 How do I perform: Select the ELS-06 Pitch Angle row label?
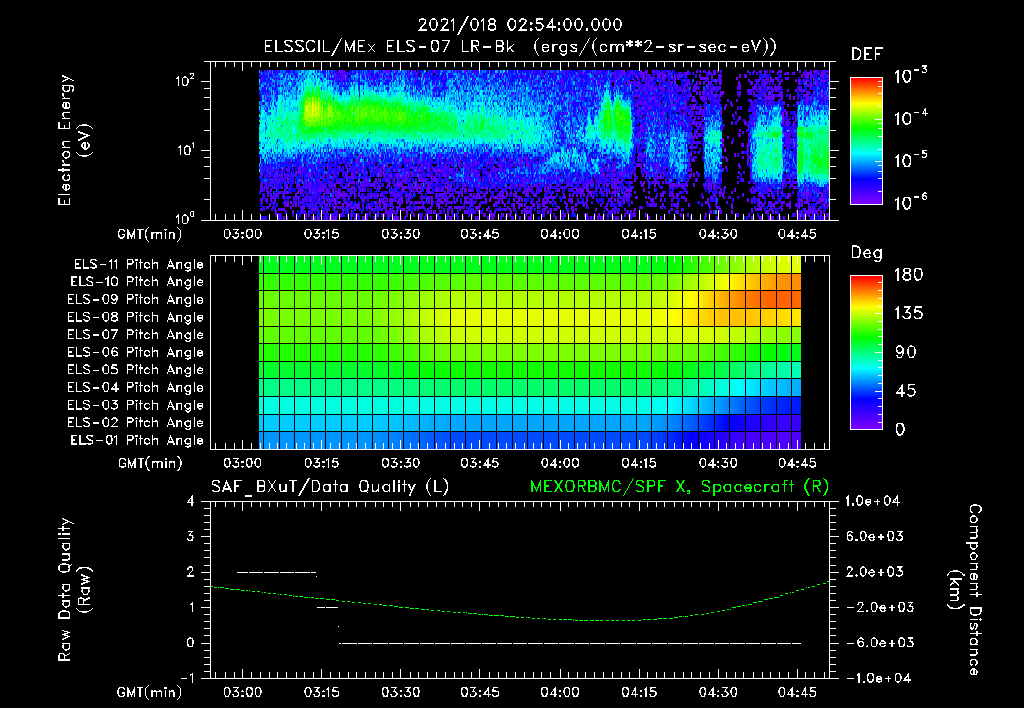[x=136, y=353]
